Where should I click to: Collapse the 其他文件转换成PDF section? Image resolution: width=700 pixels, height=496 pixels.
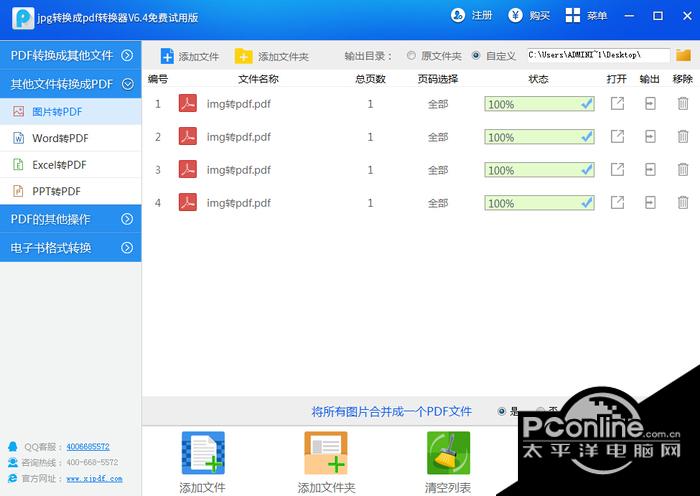[71, 84]
